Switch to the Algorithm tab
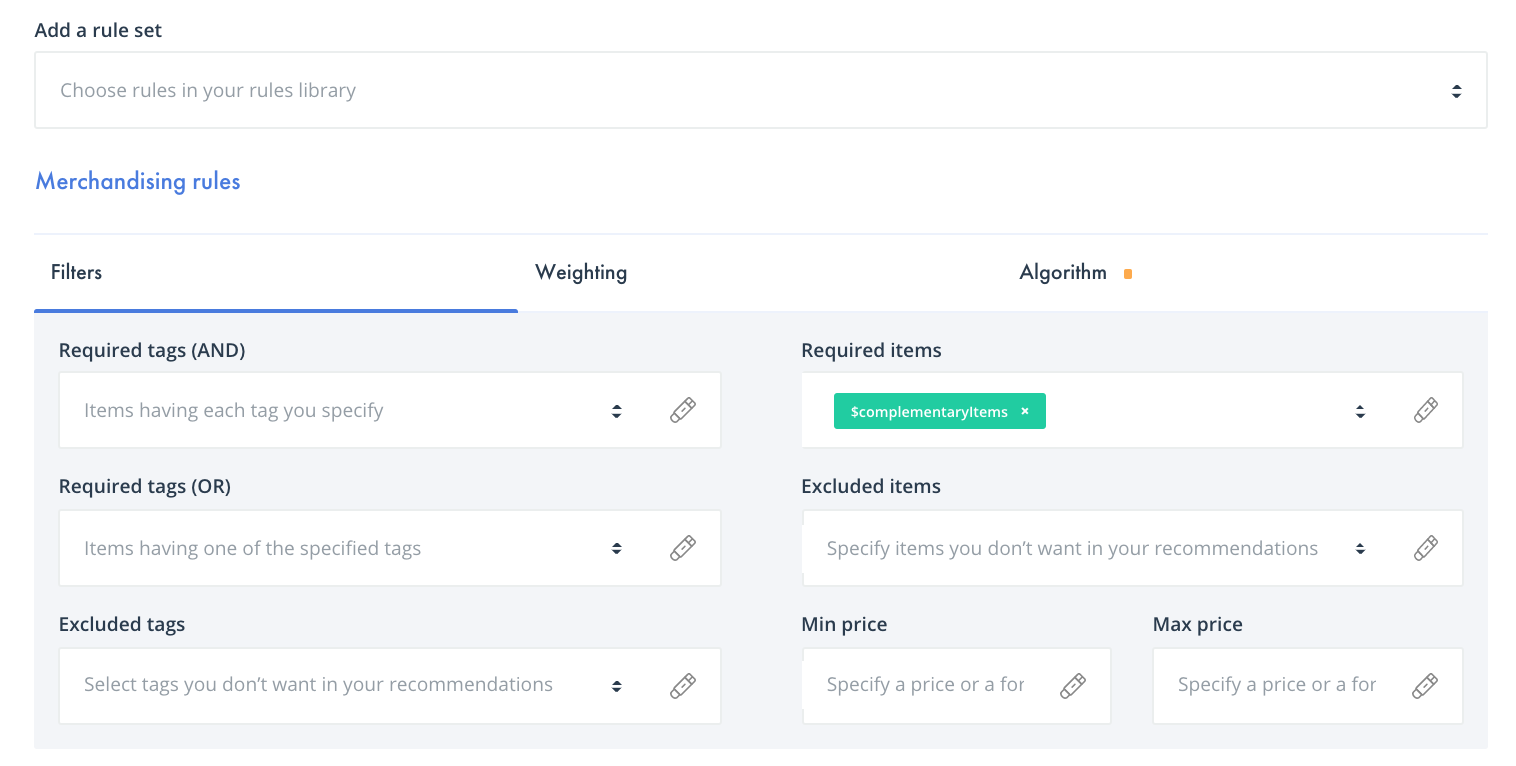This screenshot has width=1516, height=766. pos(1063,272)
